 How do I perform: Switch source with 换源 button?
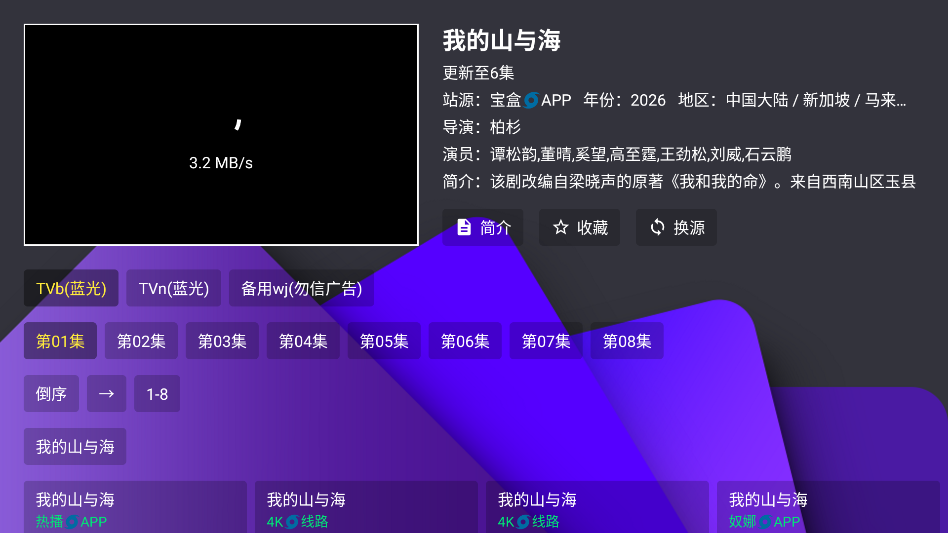(676, 227)
